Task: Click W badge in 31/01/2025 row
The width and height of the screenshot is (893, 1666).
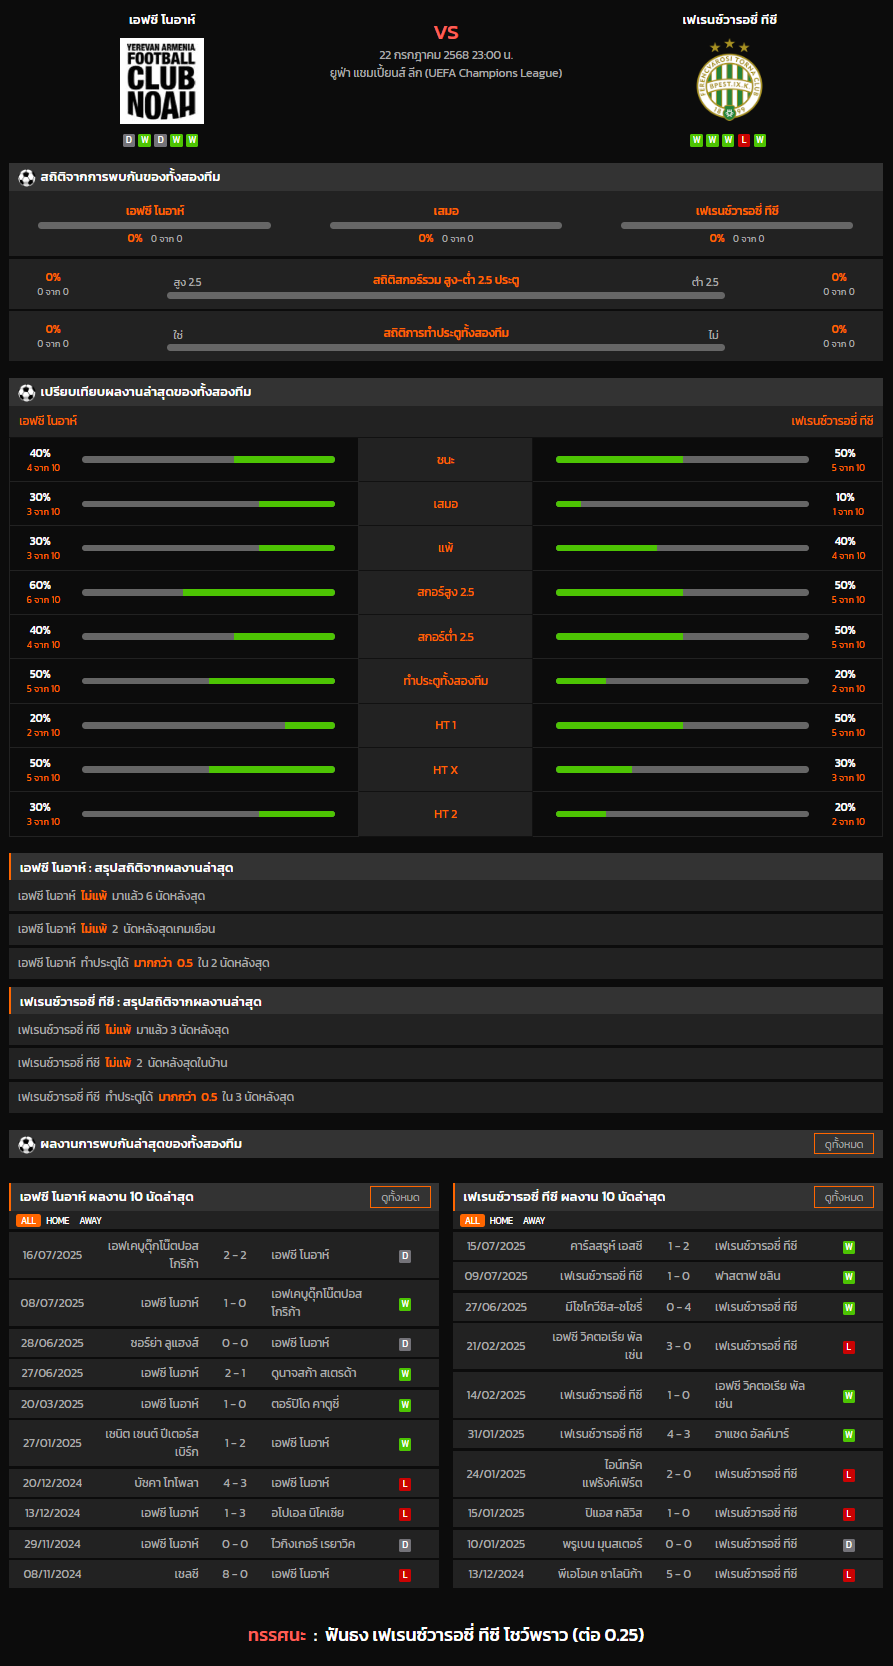Action: [849, 1435]
